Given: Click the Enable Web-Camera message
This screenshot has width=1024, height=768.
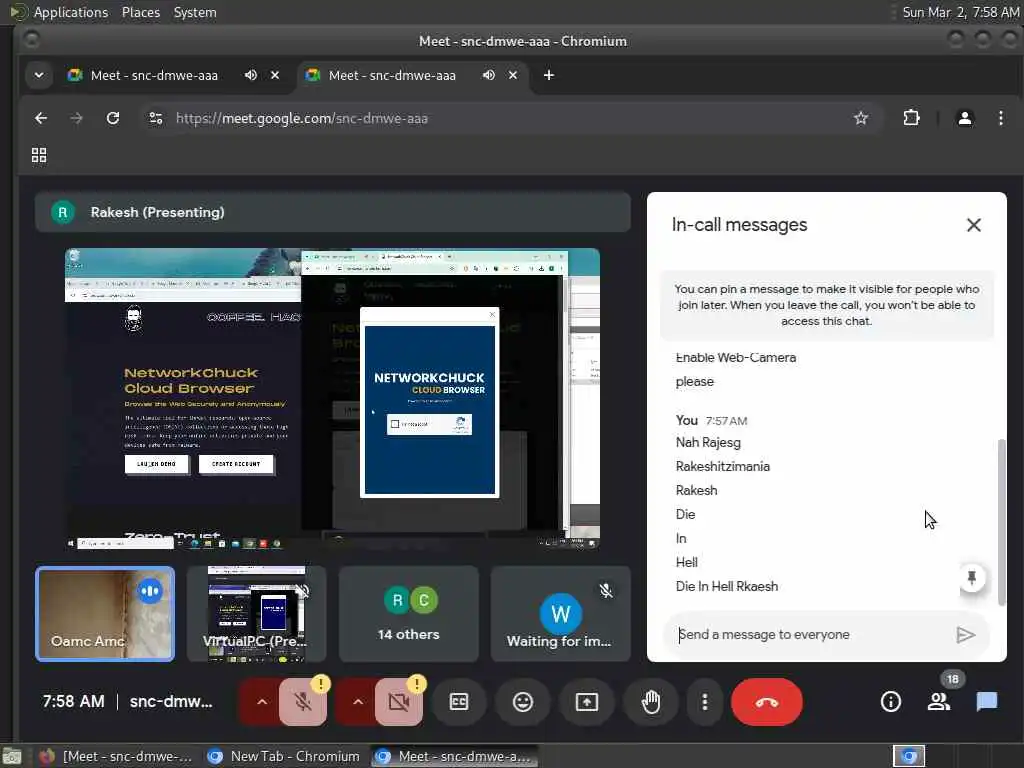Looking at the screenshot, I should [735, 358].
